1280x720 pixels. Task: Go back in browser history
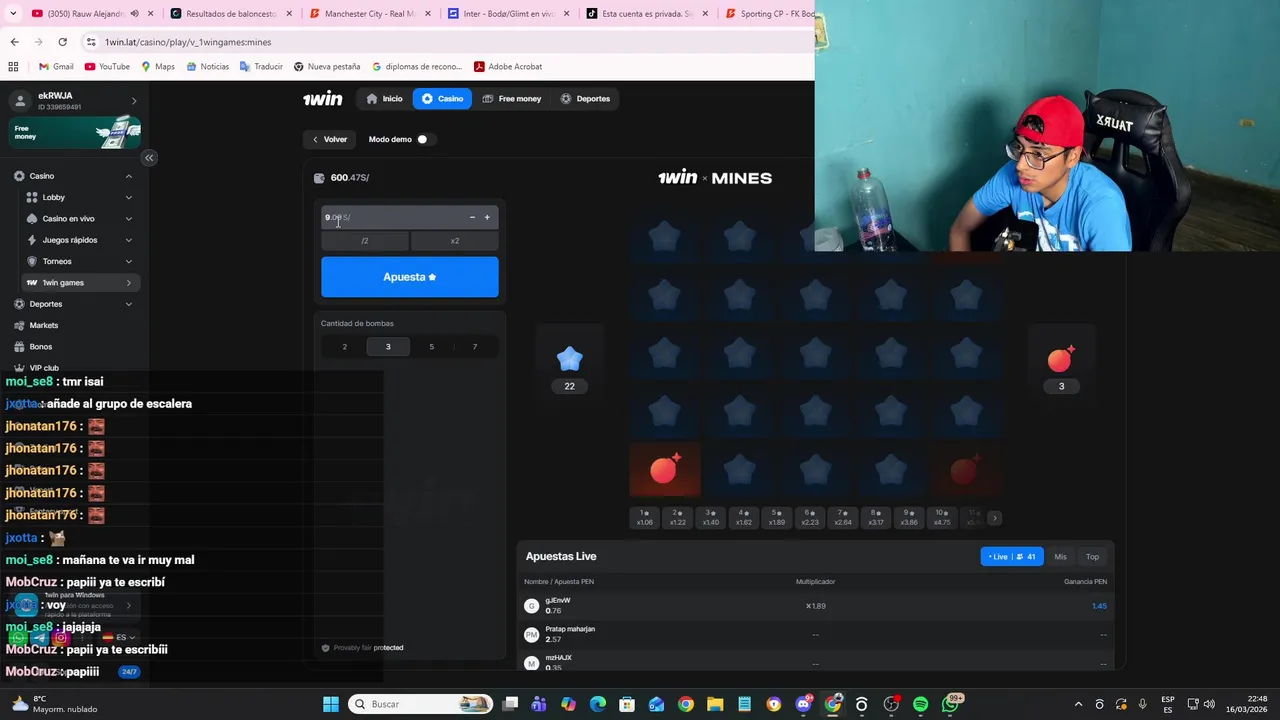click(14, 42)
